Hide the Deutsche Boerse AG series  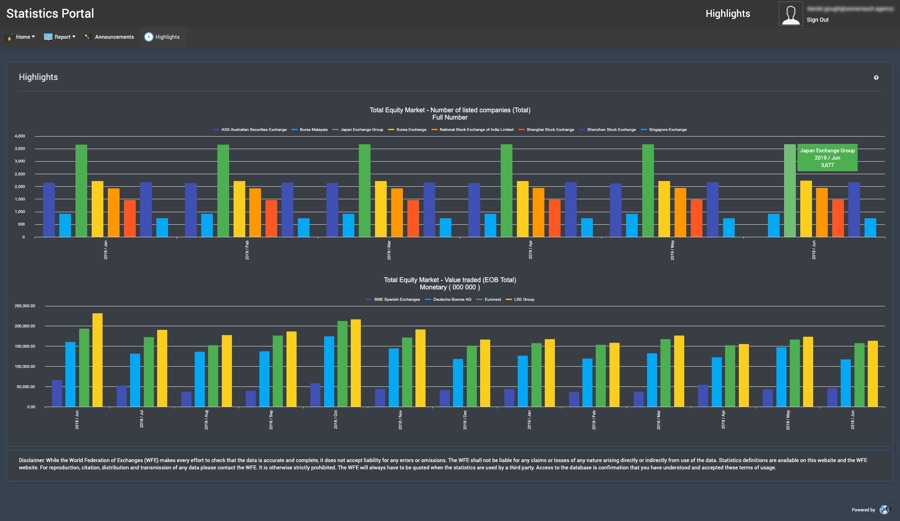pos(449,299)
